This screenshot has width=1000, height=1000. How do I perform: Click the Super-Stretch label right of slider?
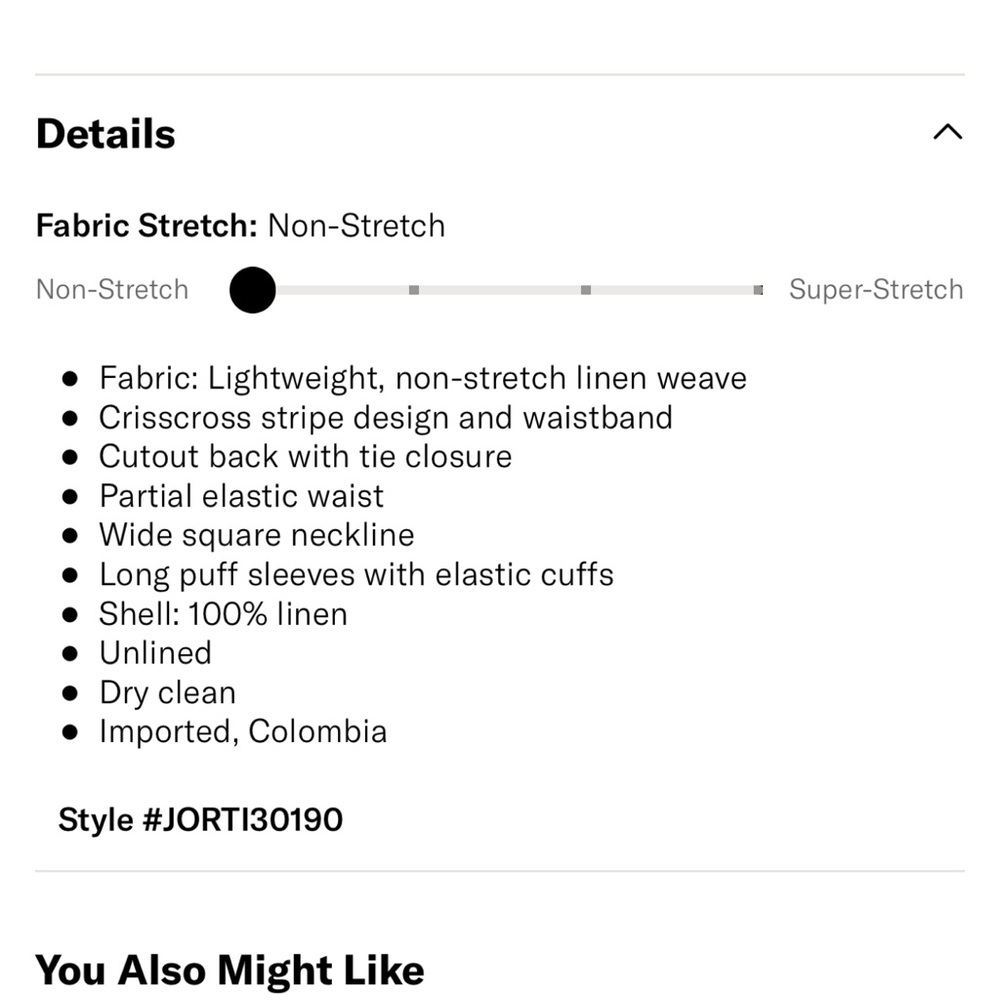tap(876, 290)
